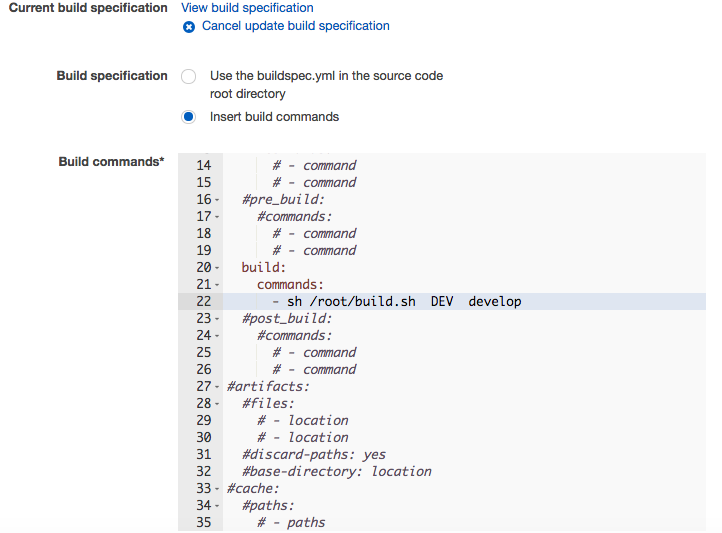Collapse the #commands fold on line 17
Viewport: 722px width, 533px height.
[x=216, y=217]
